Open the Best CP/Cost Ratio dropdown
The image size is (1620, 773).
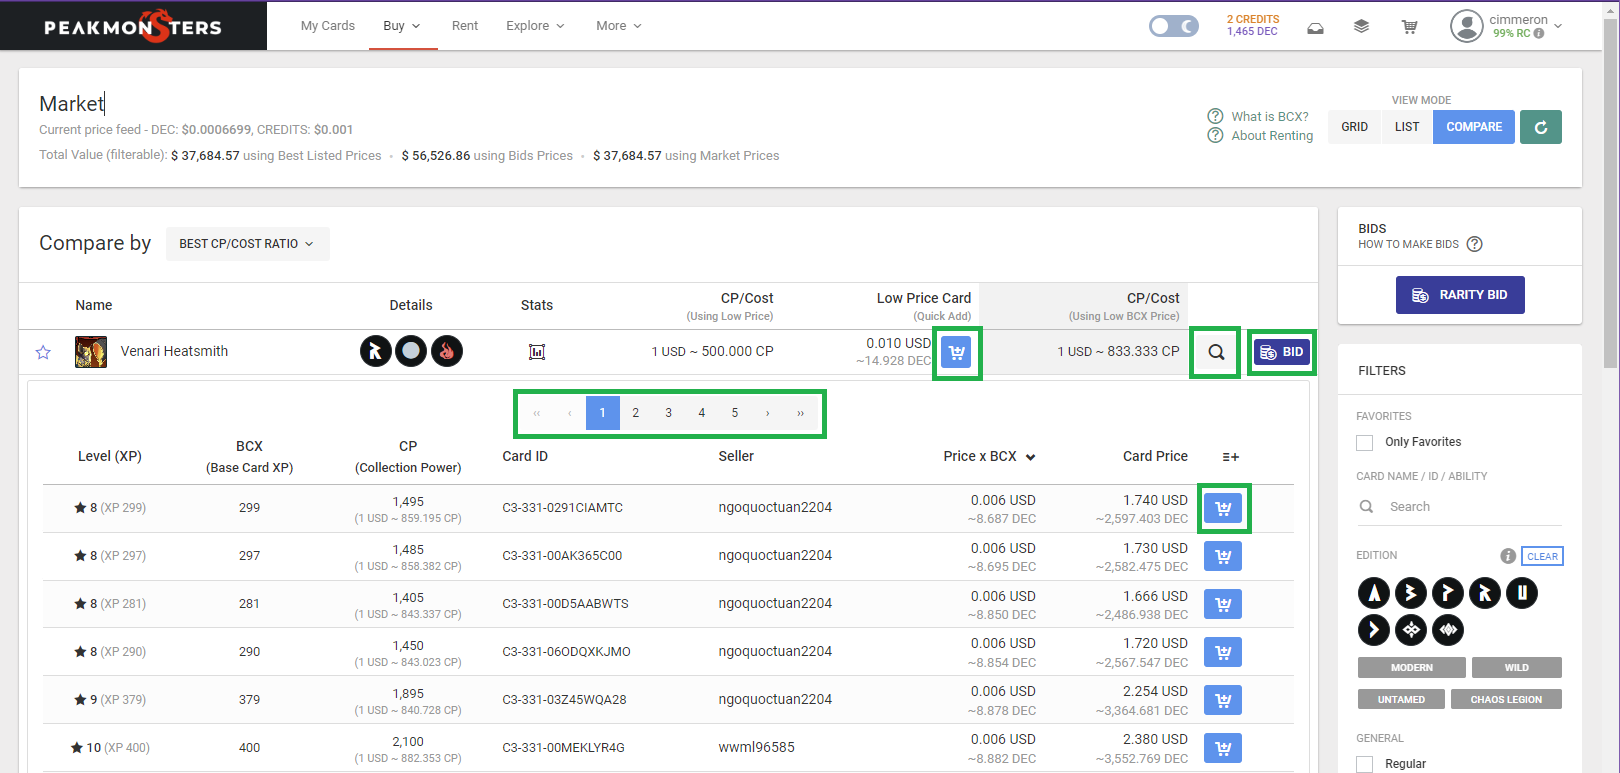click(247, 244)
